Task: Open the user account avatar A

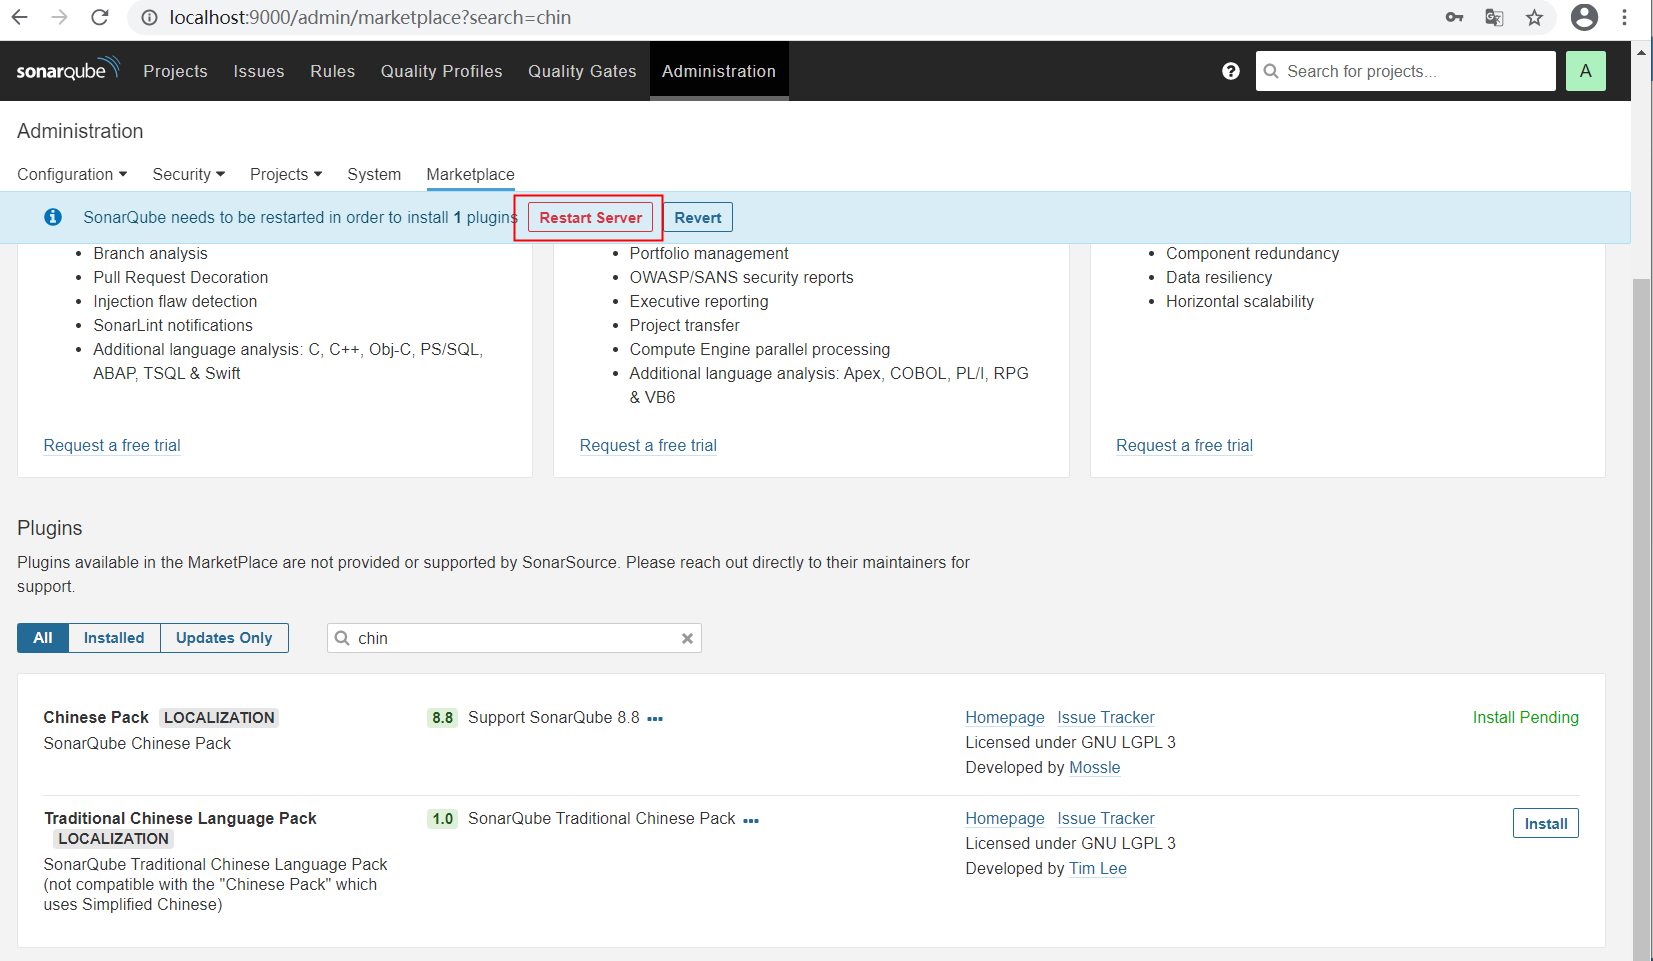Action: pyautogui.click(x=1585, y=71)
